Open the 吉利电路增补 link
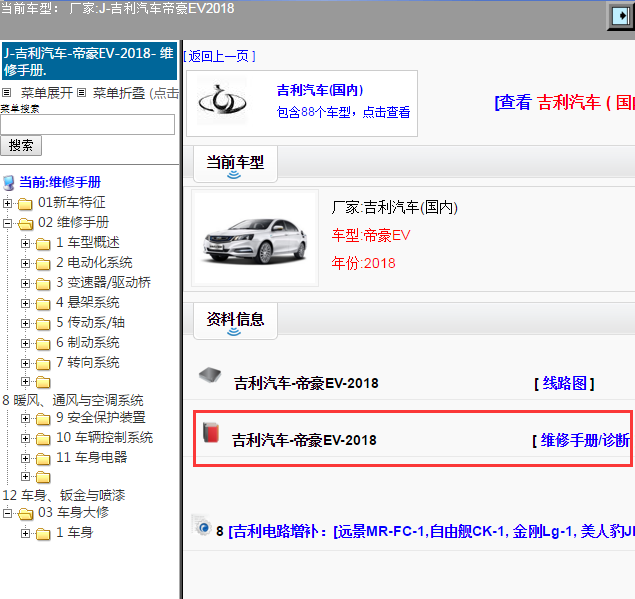 point(430,531)
